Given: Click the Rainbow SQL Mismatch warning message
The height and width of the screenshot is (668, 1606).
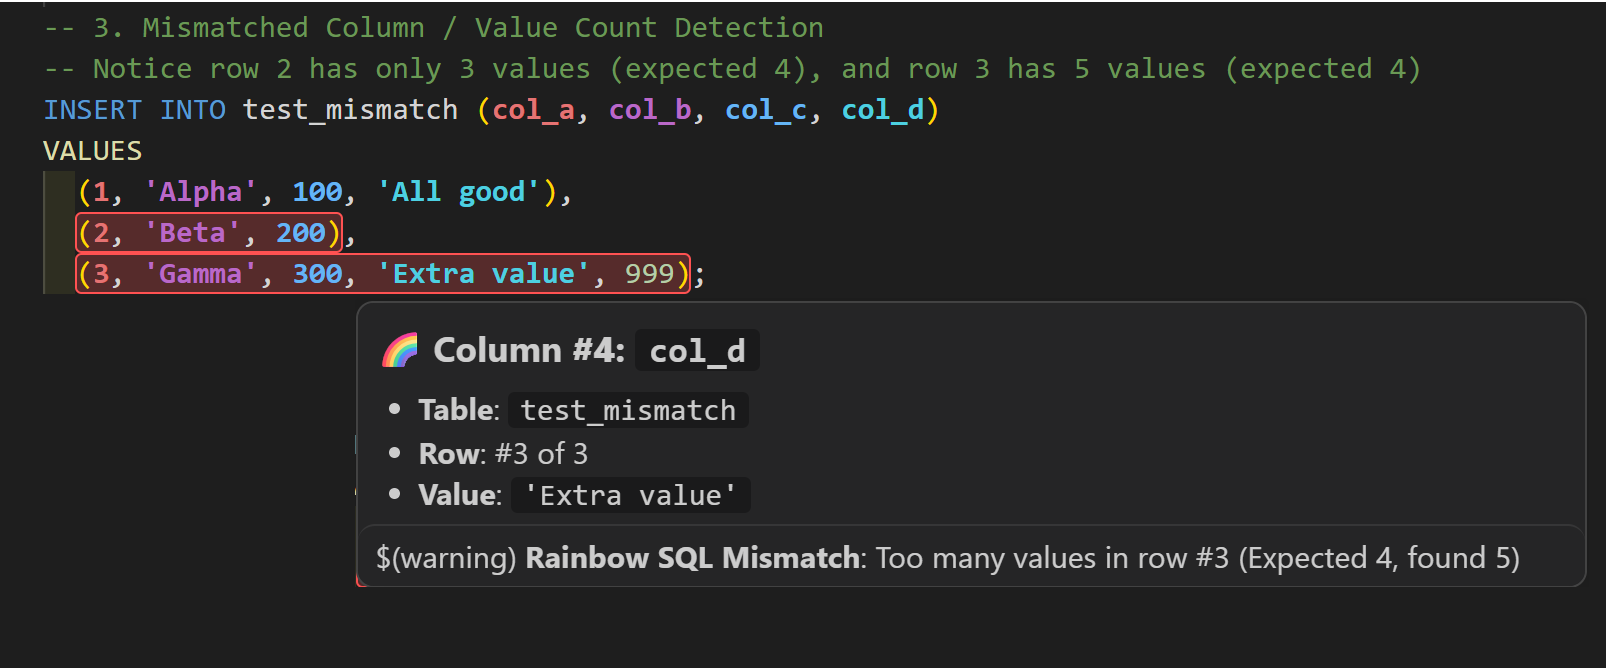Looking at the screenshot, I should click(947, 558).
